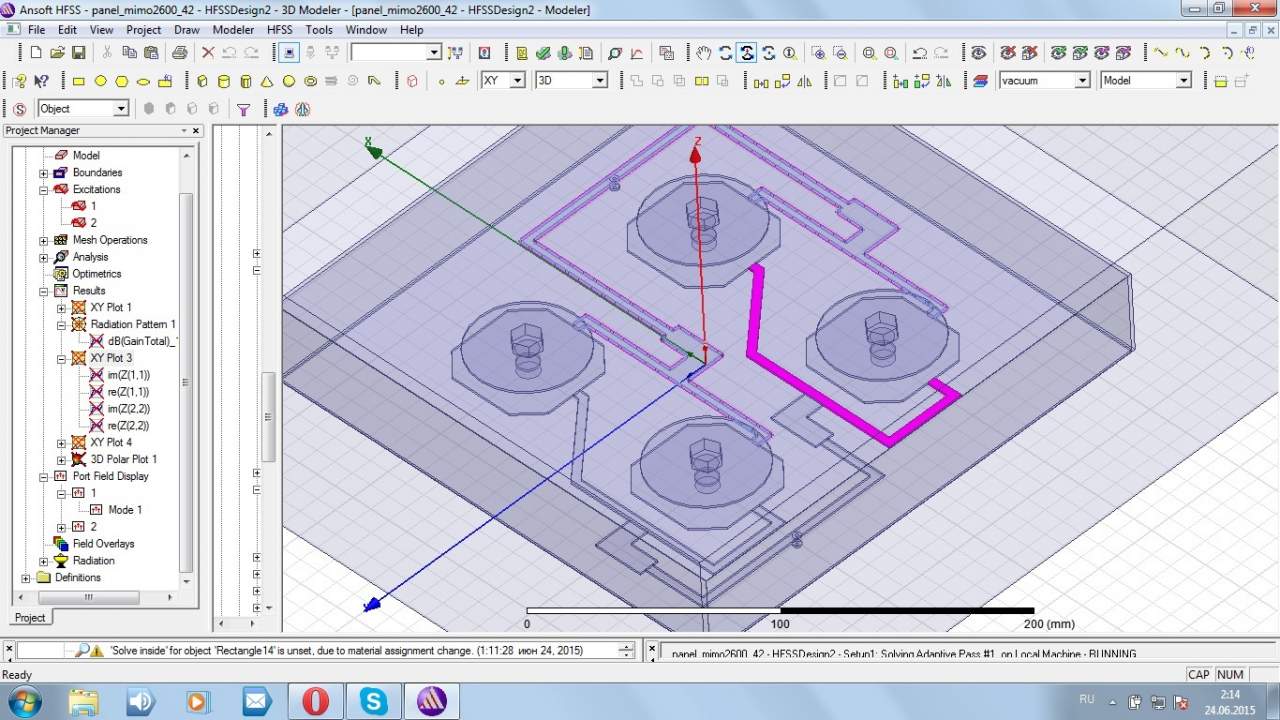Click the validation check mark icon
Viewport: 1280px width, 720px height.
[543, 53]
